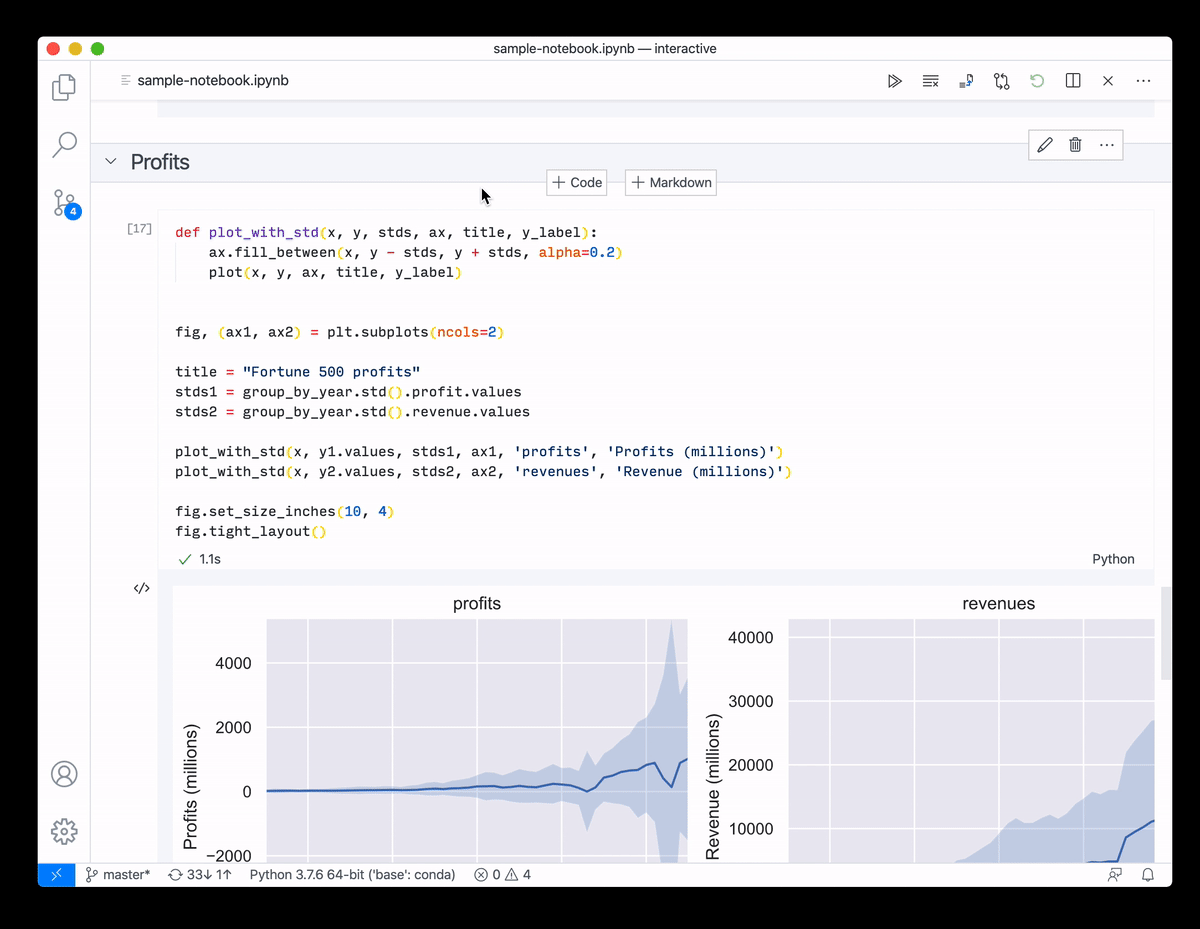Open the Search view in activity bar
1200x929 pixels.
(64, 145)
